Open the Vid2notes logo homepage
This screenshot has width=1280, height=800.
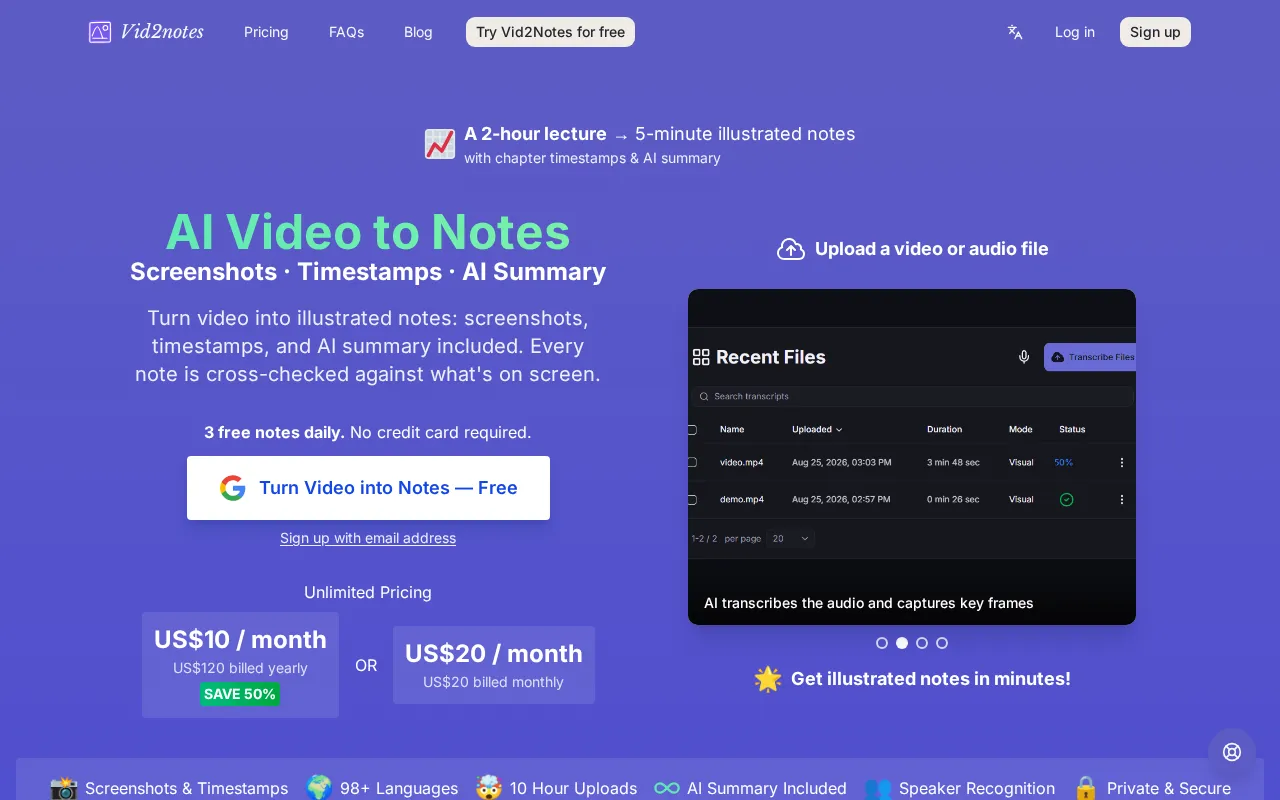[x=146, y=32]
